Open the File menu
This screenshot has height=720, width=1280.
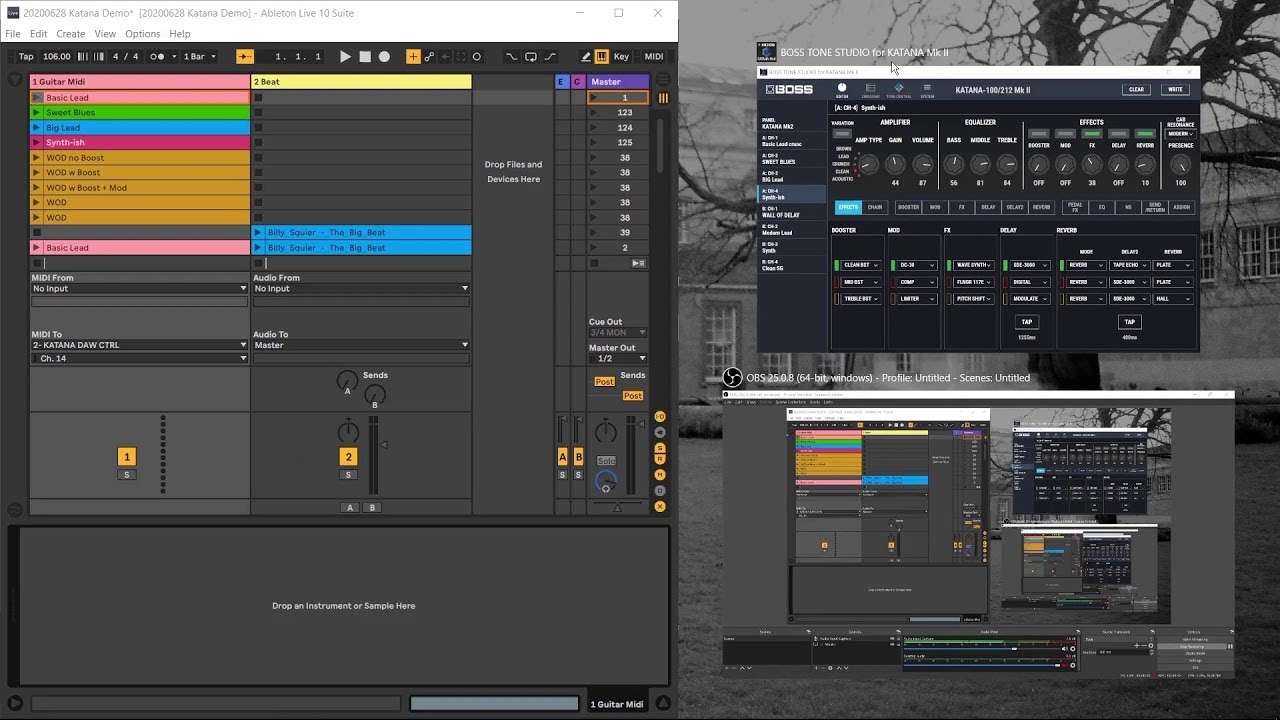click(x=13, y=34)
